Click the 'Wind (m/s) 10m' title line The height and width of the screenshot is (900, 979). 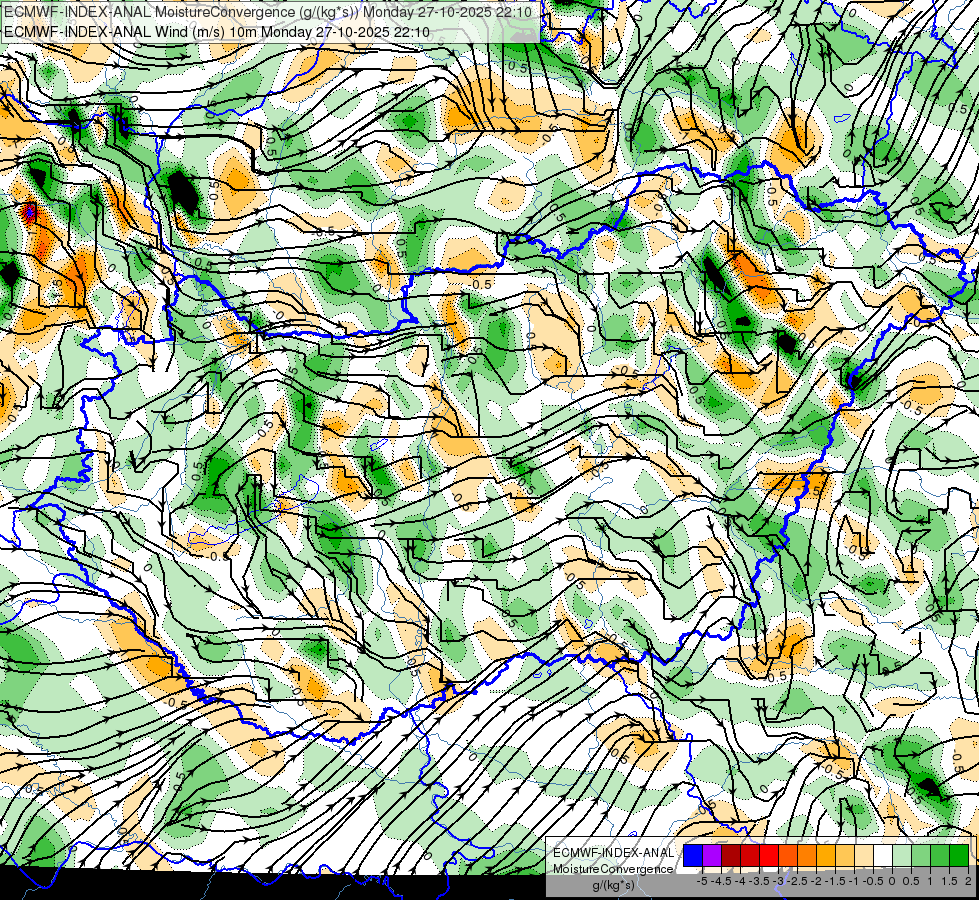pos(216,32)
